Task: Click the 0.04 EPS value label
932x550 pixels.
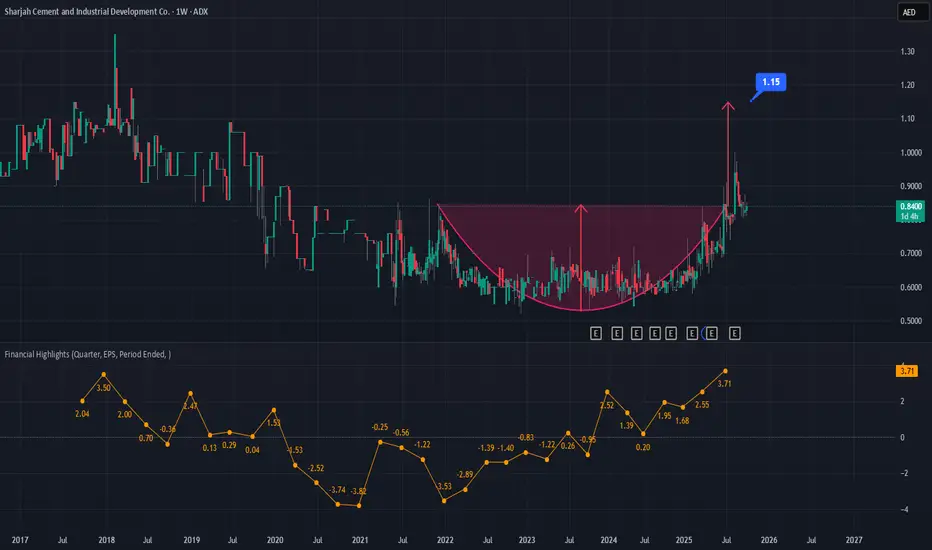Action: pyautogui.click(x=252, y=450)
